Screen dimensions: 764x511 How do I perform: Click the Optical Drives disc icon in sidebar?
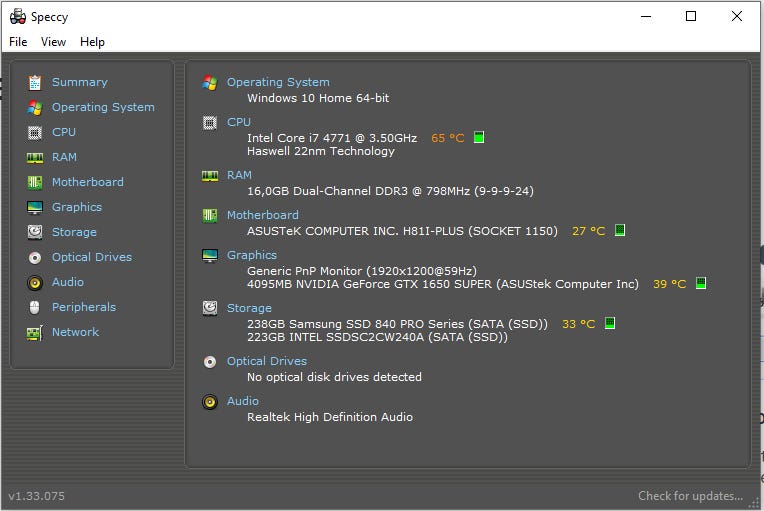point(35,258)
